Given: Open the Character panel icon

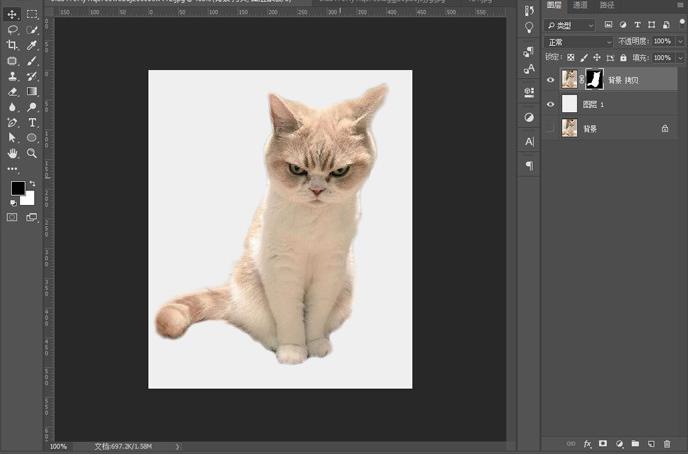Looking at the screenshot, I should coord(530,142).
